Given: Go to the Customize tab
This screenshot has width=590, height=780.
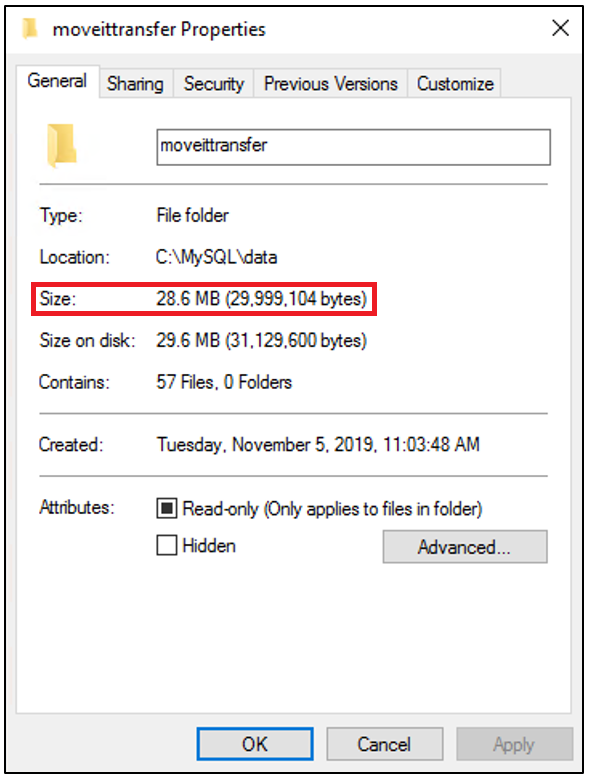Looking at the screenshot, I should 455,84.
